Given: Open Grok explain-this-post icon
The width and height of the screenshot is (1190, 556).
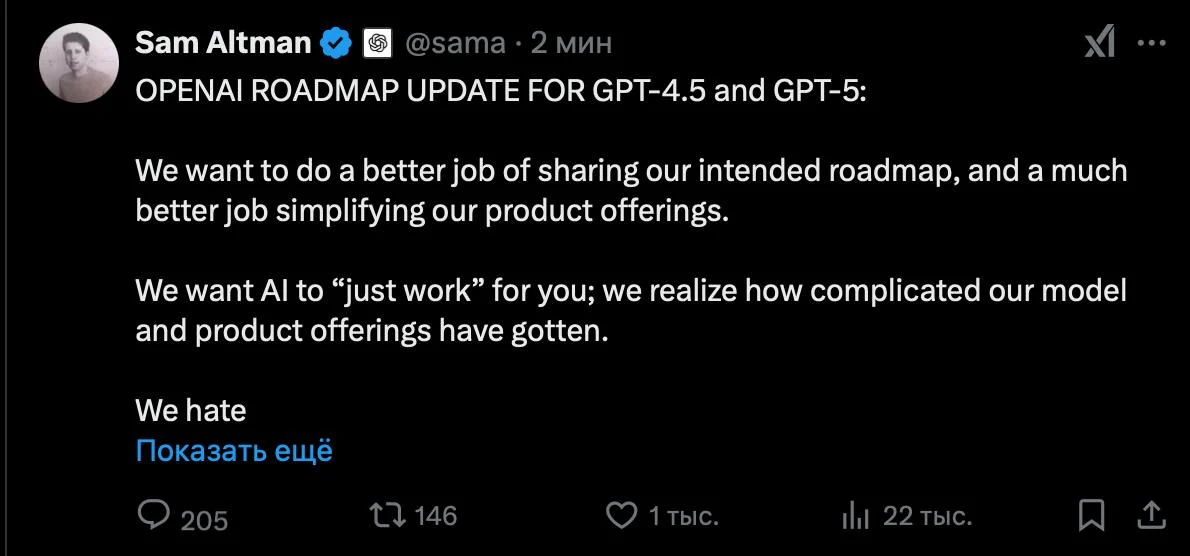Looking at the screenshot, I should point(1100,43).
